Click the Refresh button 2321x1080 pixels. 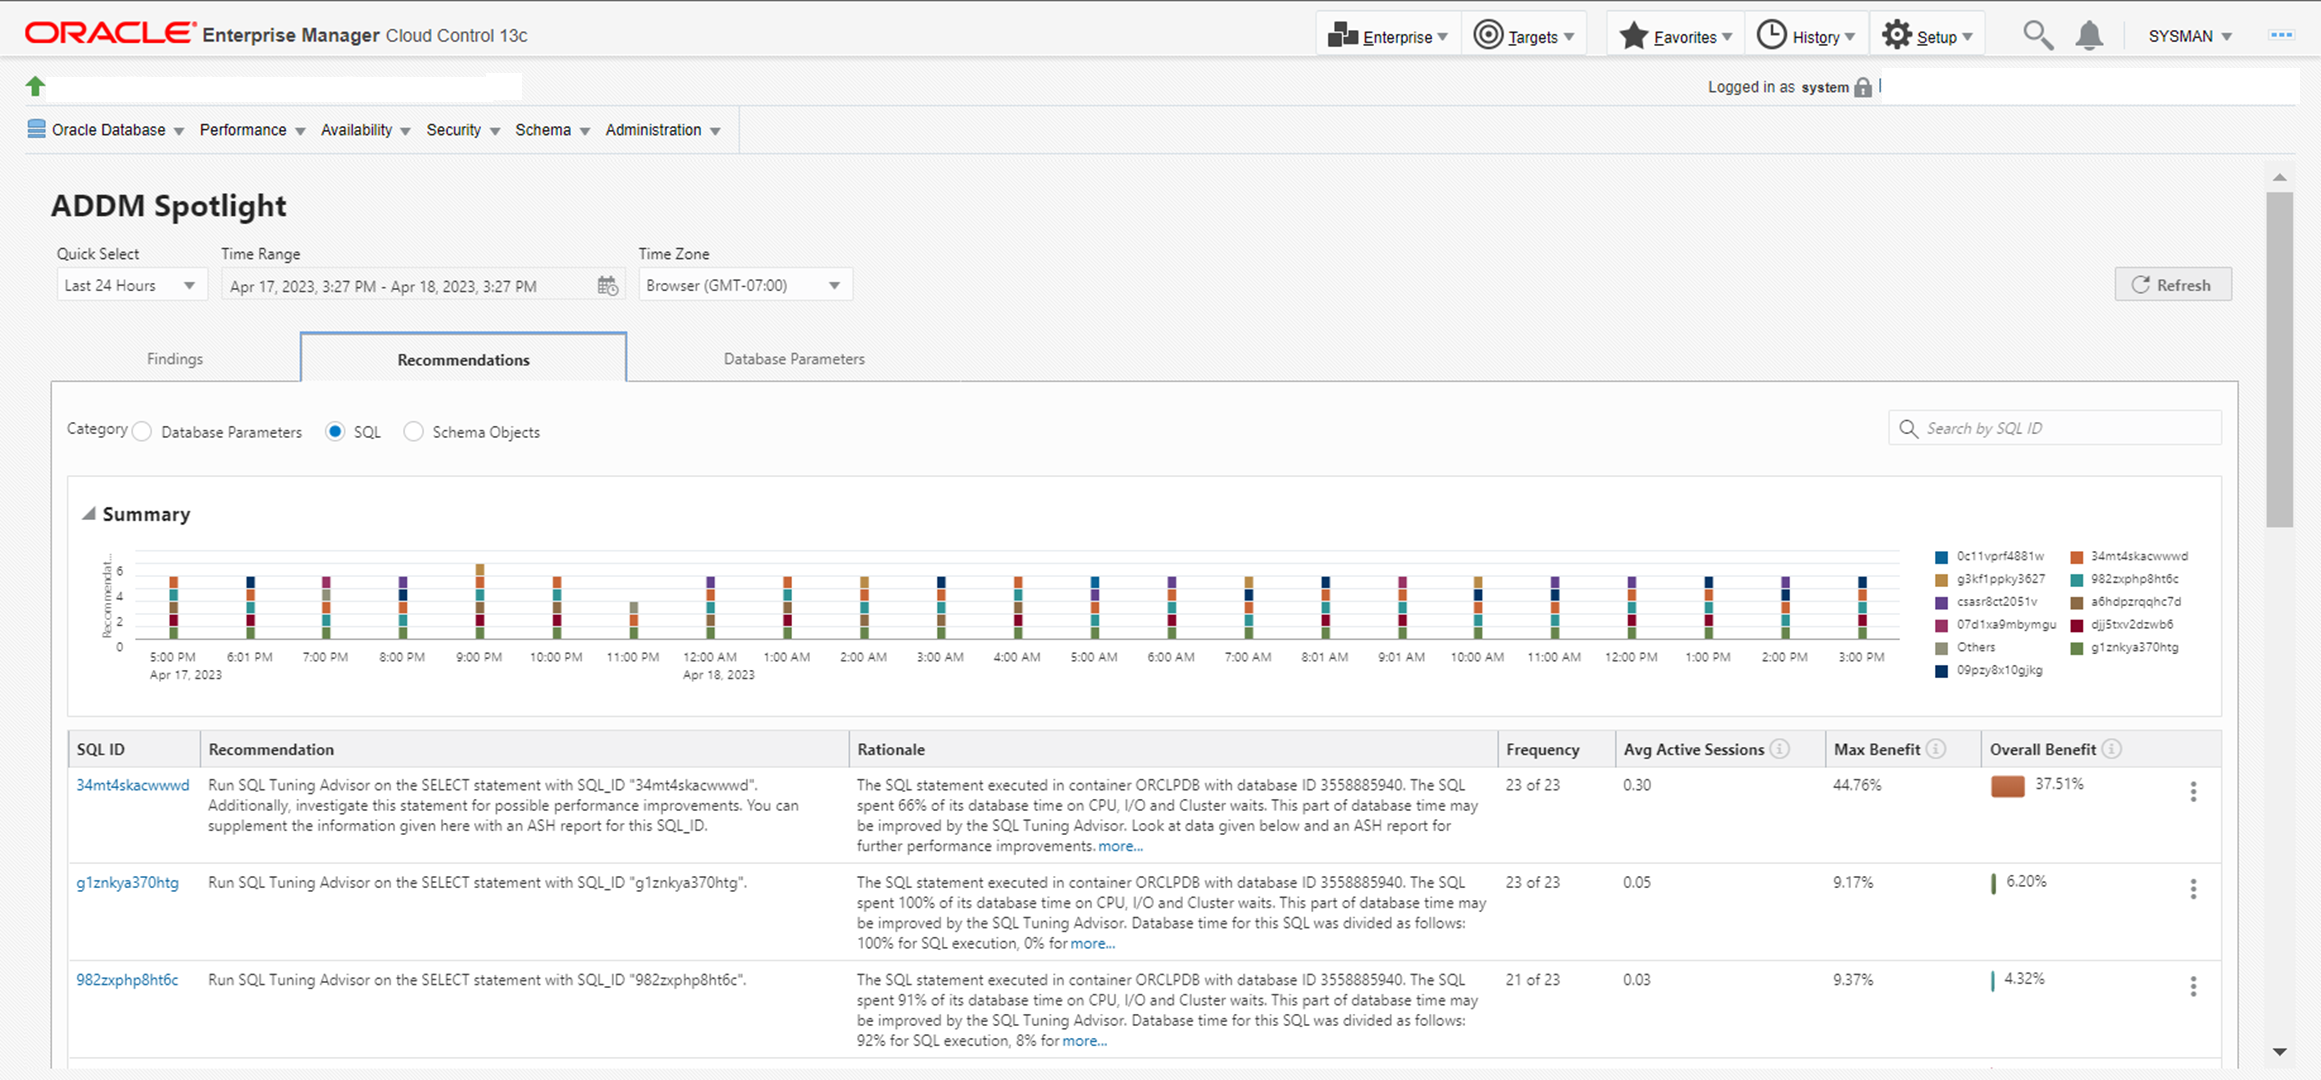[2172, 285]
